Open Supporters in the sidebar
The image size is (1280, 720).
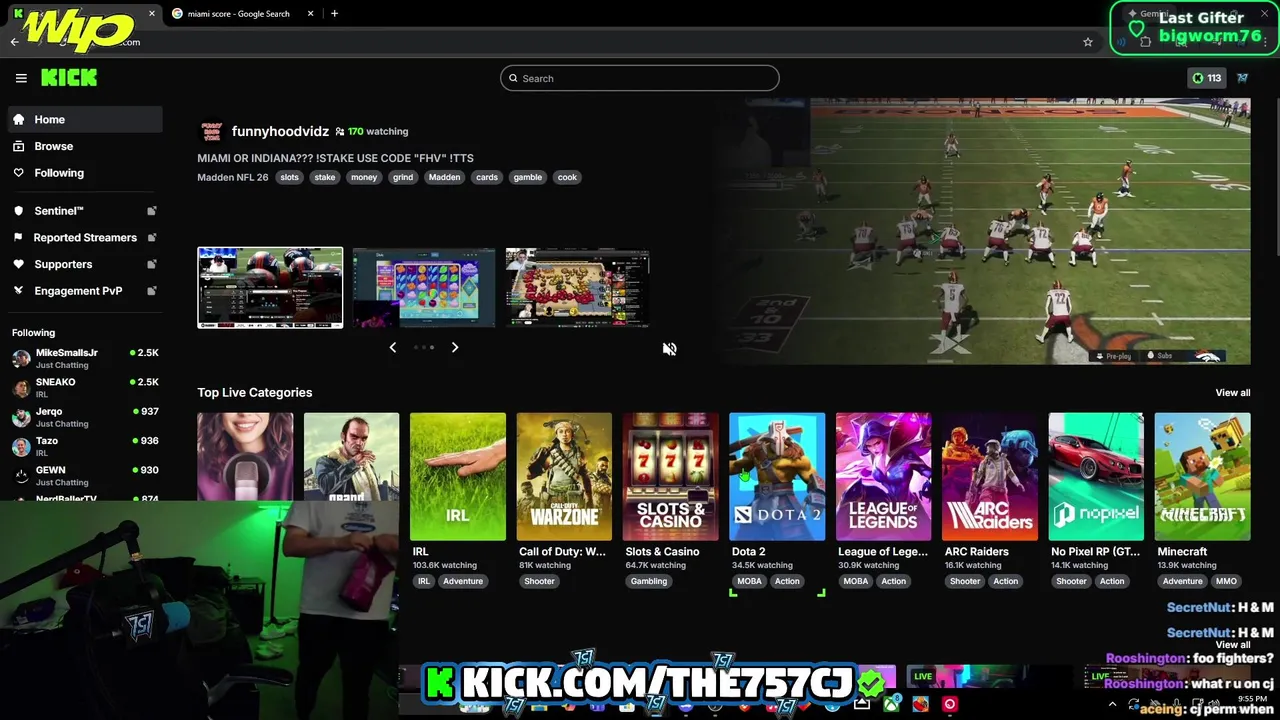point(85,264)
